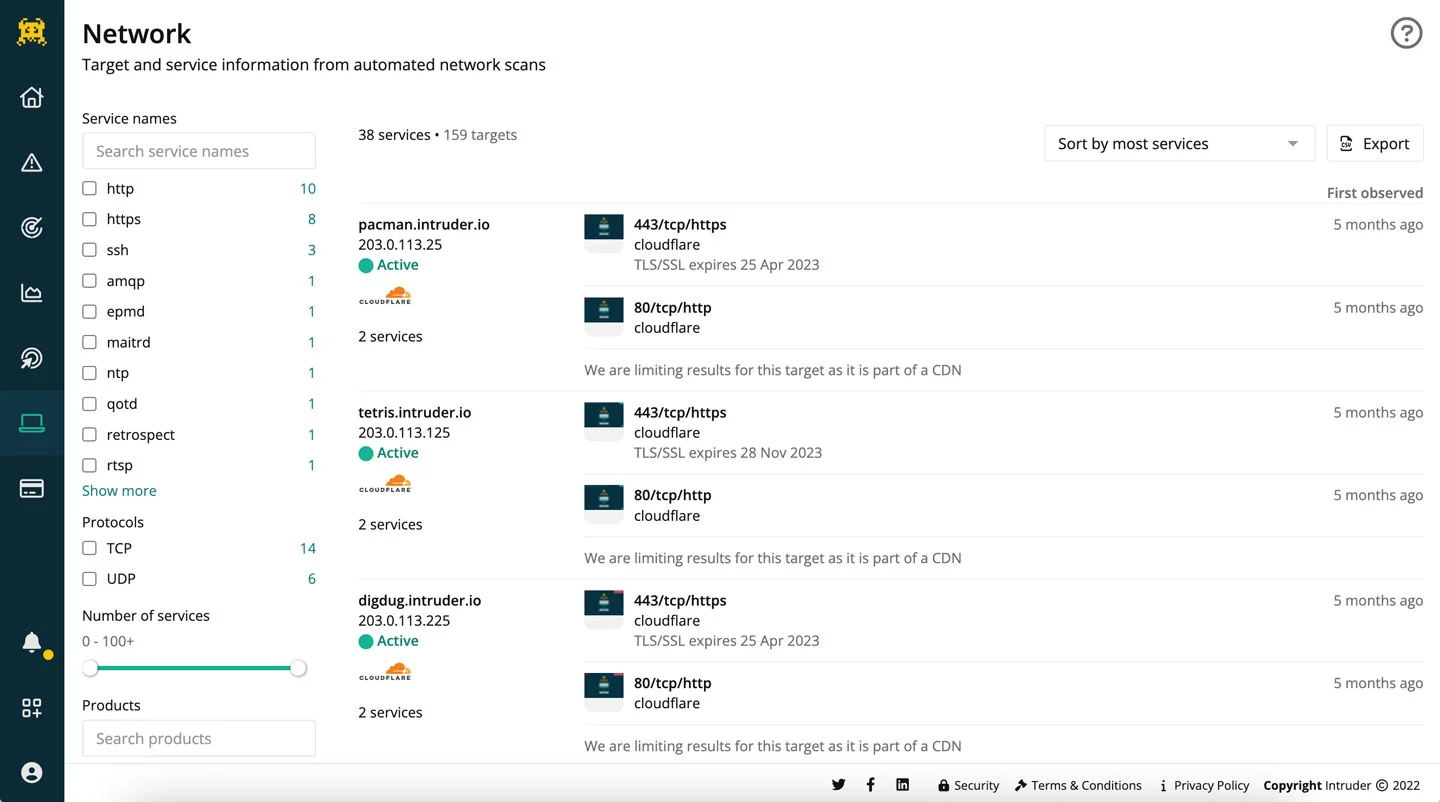1440x802 pixels.
Task: Open the Sort by most services dropdown
Action: pos(1179,144)
